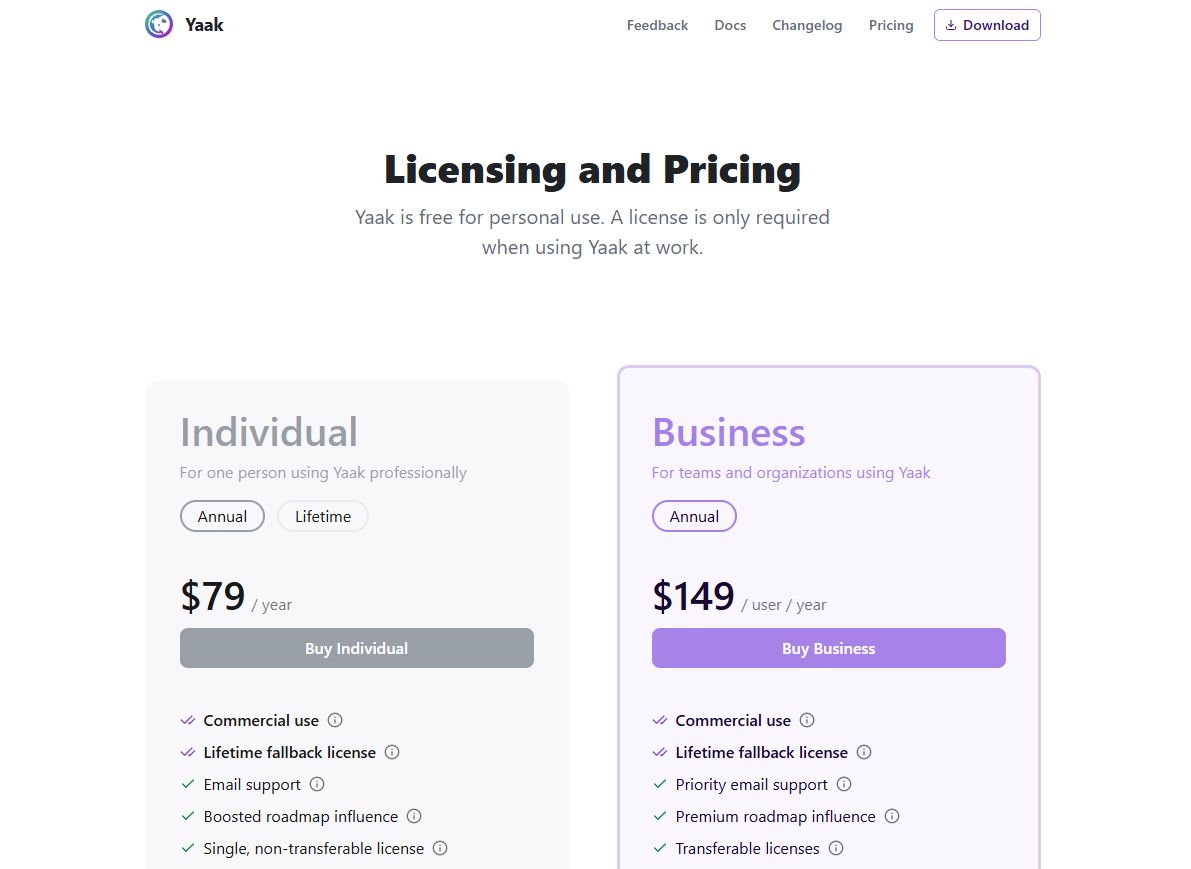Select the Pricing navigation item
This screenshot has width=1191, height=869.
pyautogui.click(x=891, y=25)
